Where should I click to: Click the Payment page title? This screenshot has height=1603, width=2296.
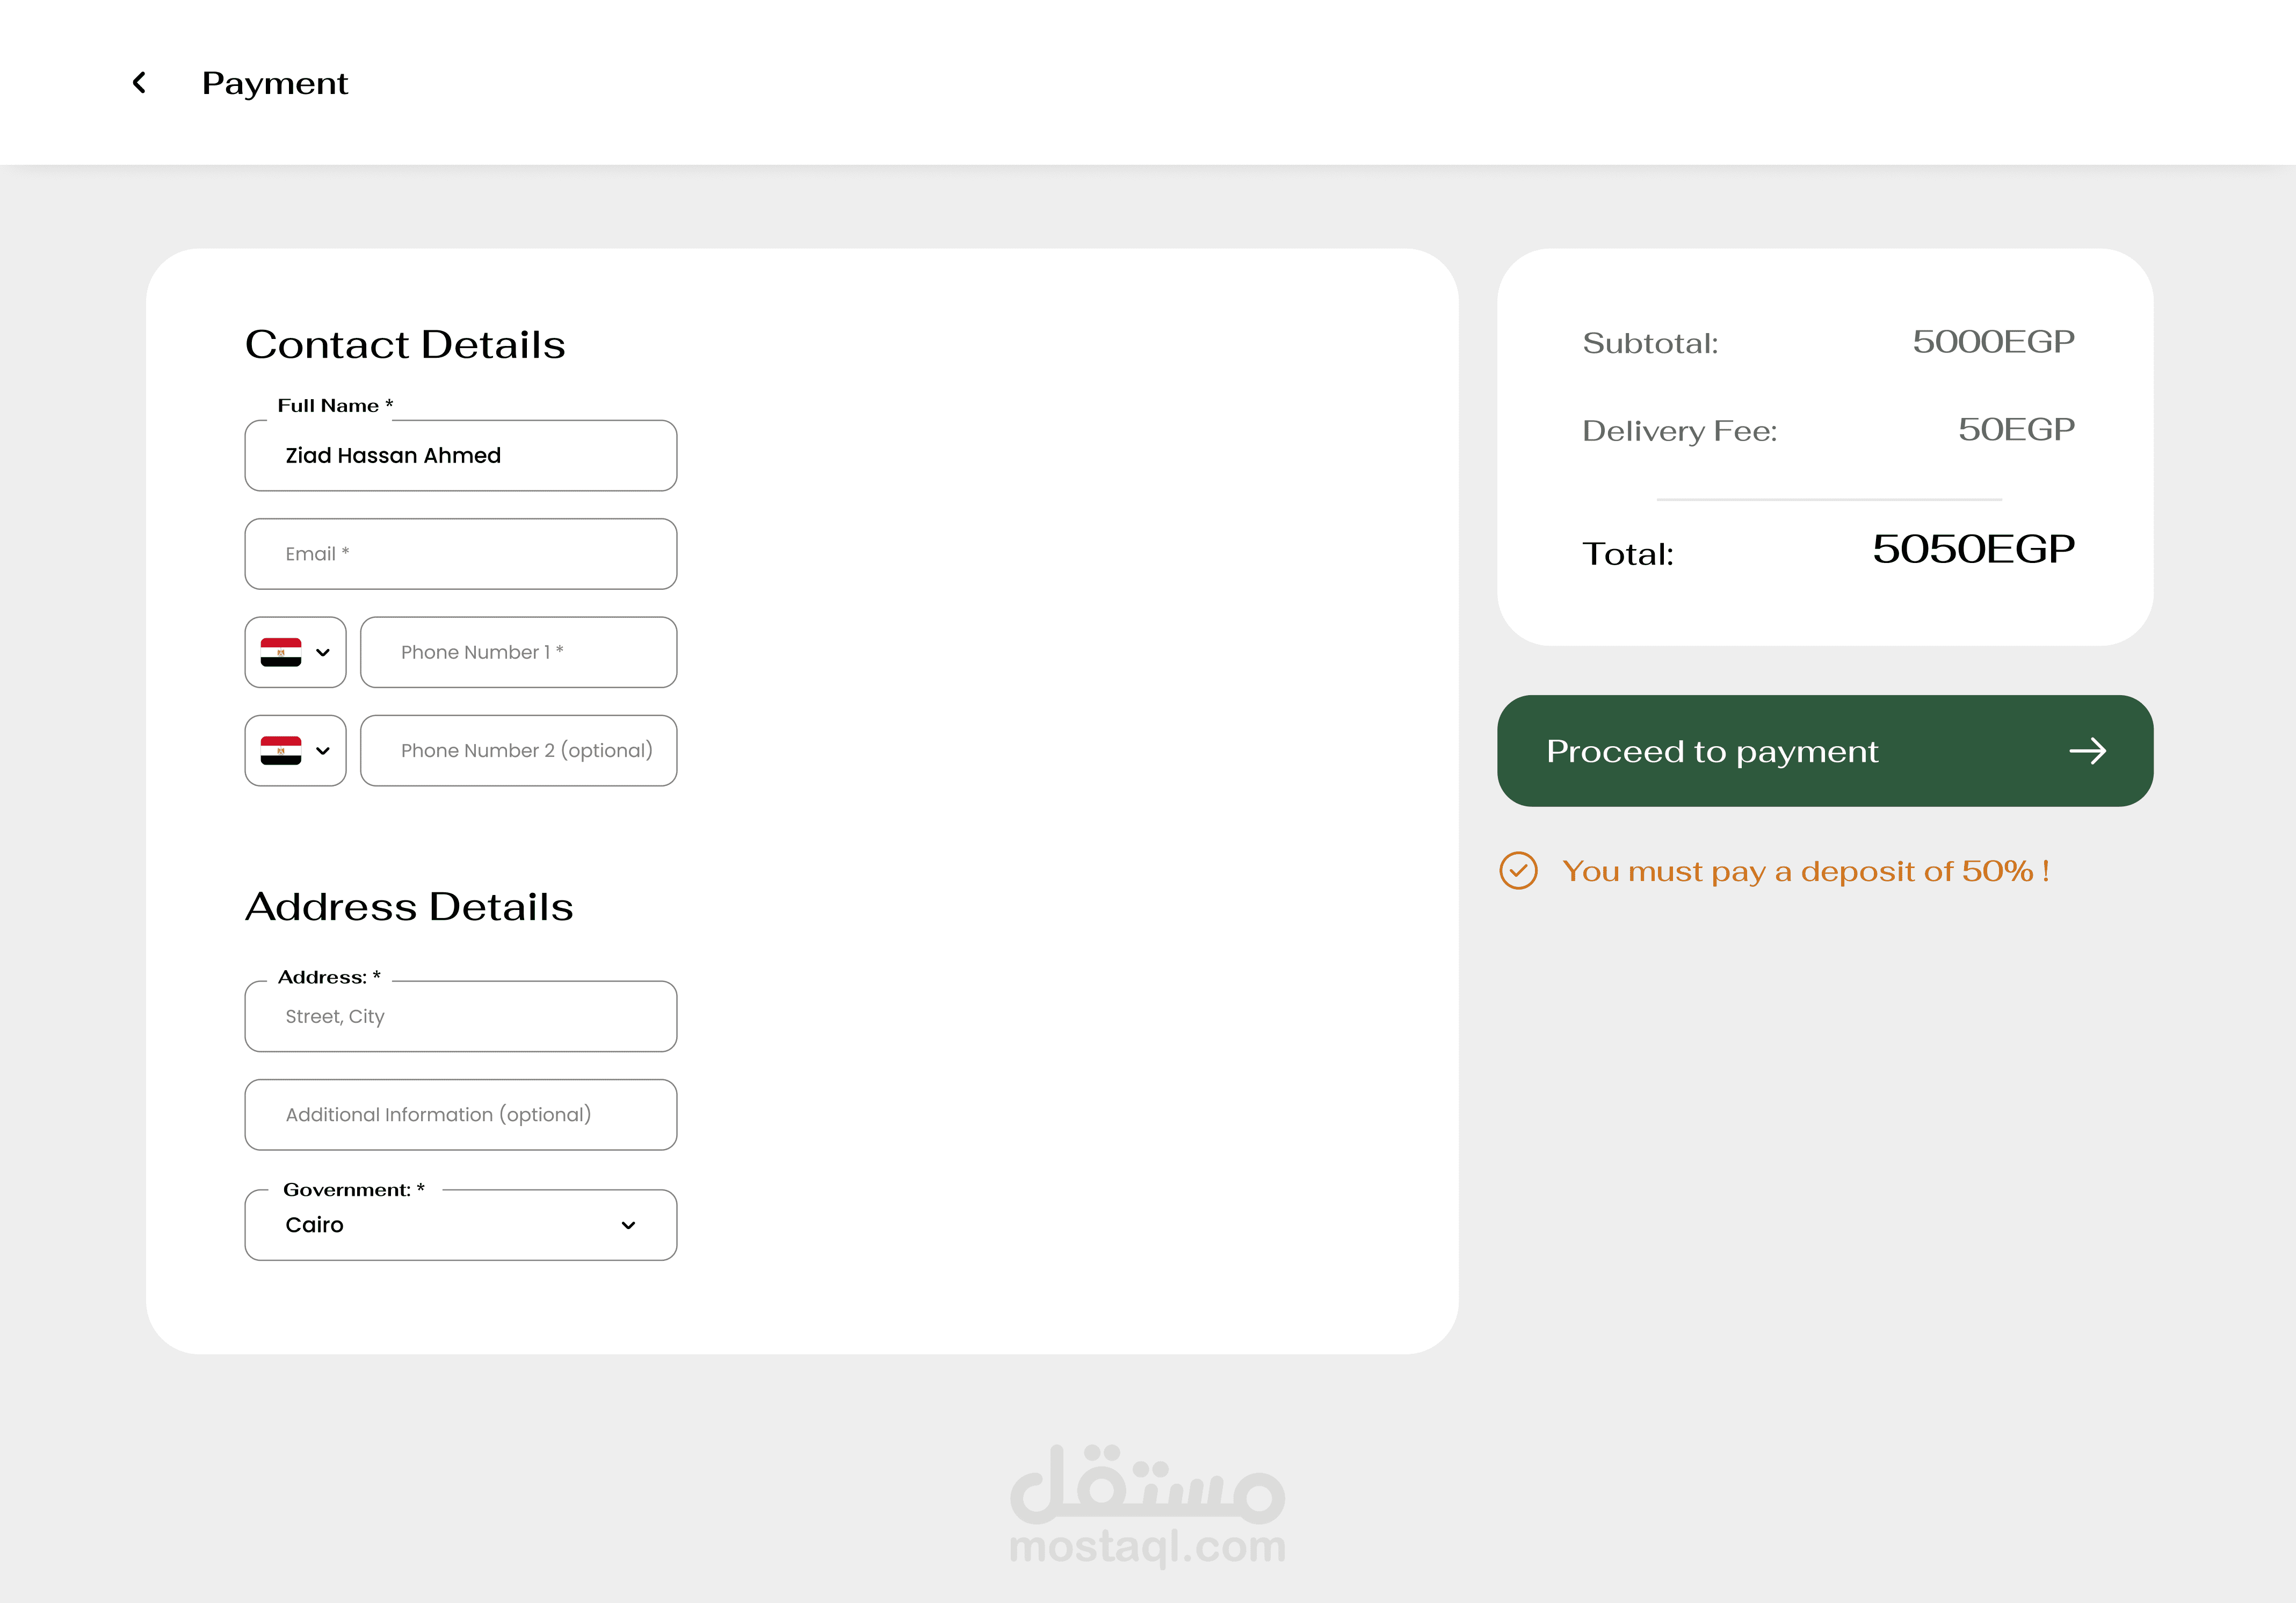[x=275, y=83]
